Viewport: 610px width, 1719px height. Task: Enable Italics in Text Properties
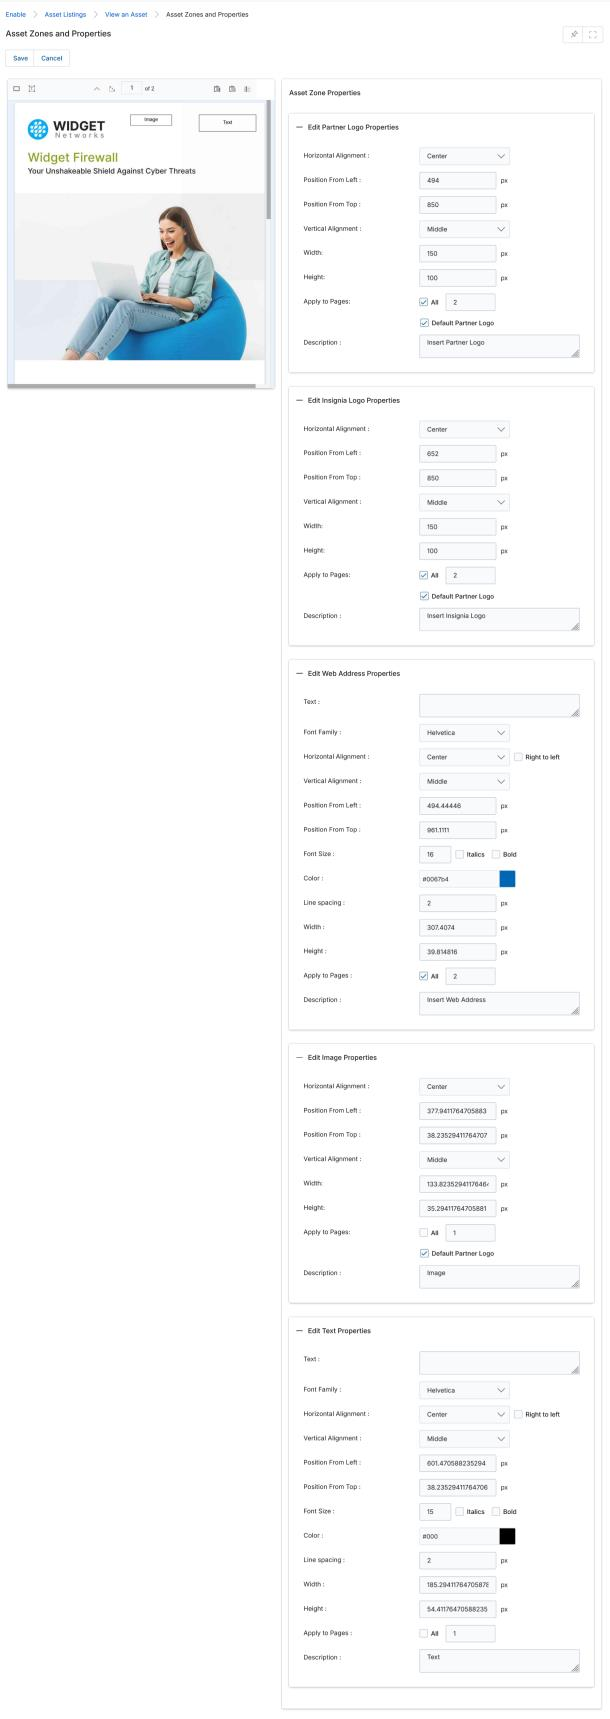[x=460, y=1511]
